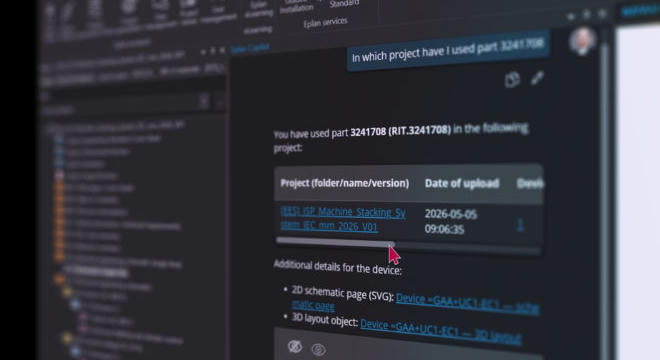Switch to the blue Eplan Copilot panel tab
The image size is (660, 360).
point(250,49)
